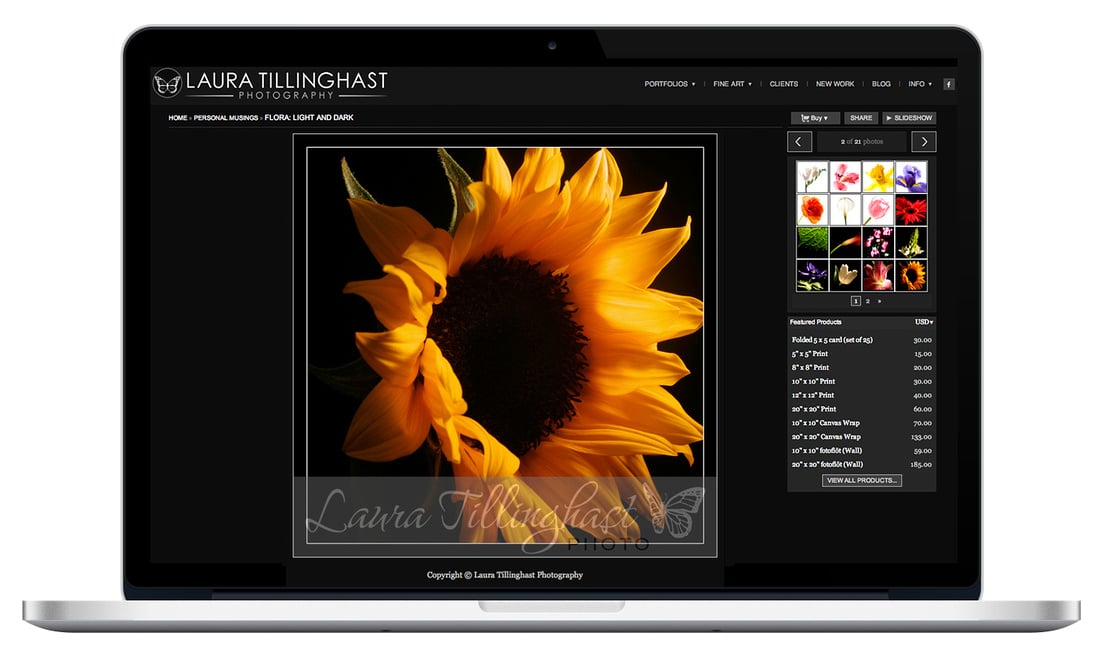The height and width of the screenshot is (645, 1100).
Task: Open the Buy cart dropdown
Action: point(814,118)
